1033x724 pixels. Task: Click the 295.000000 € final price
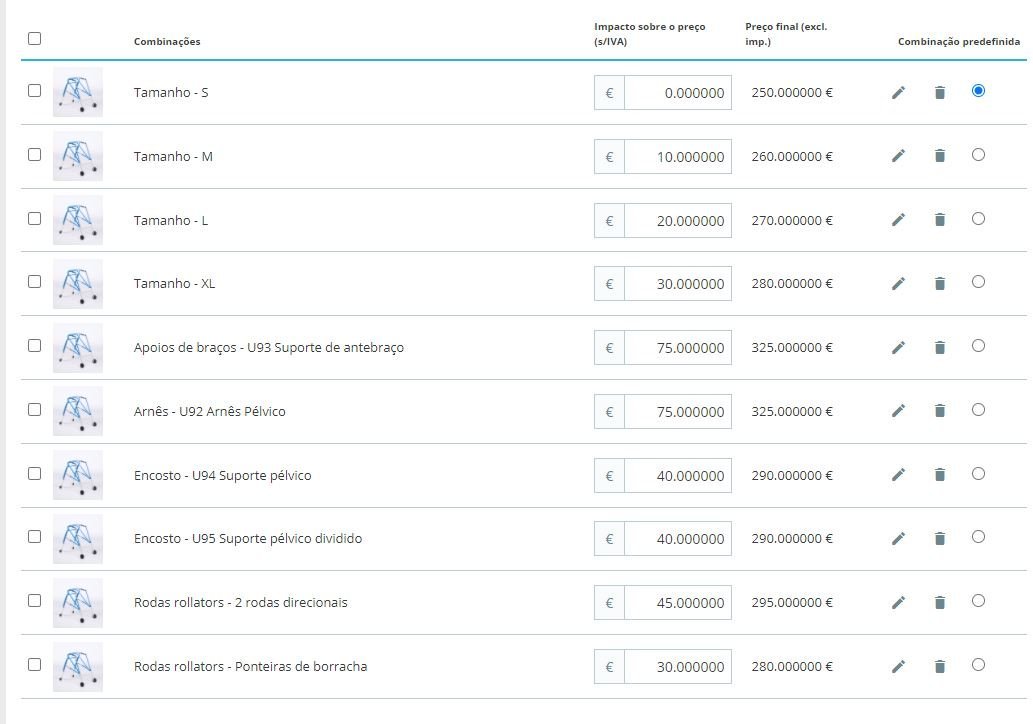(792, 603)
